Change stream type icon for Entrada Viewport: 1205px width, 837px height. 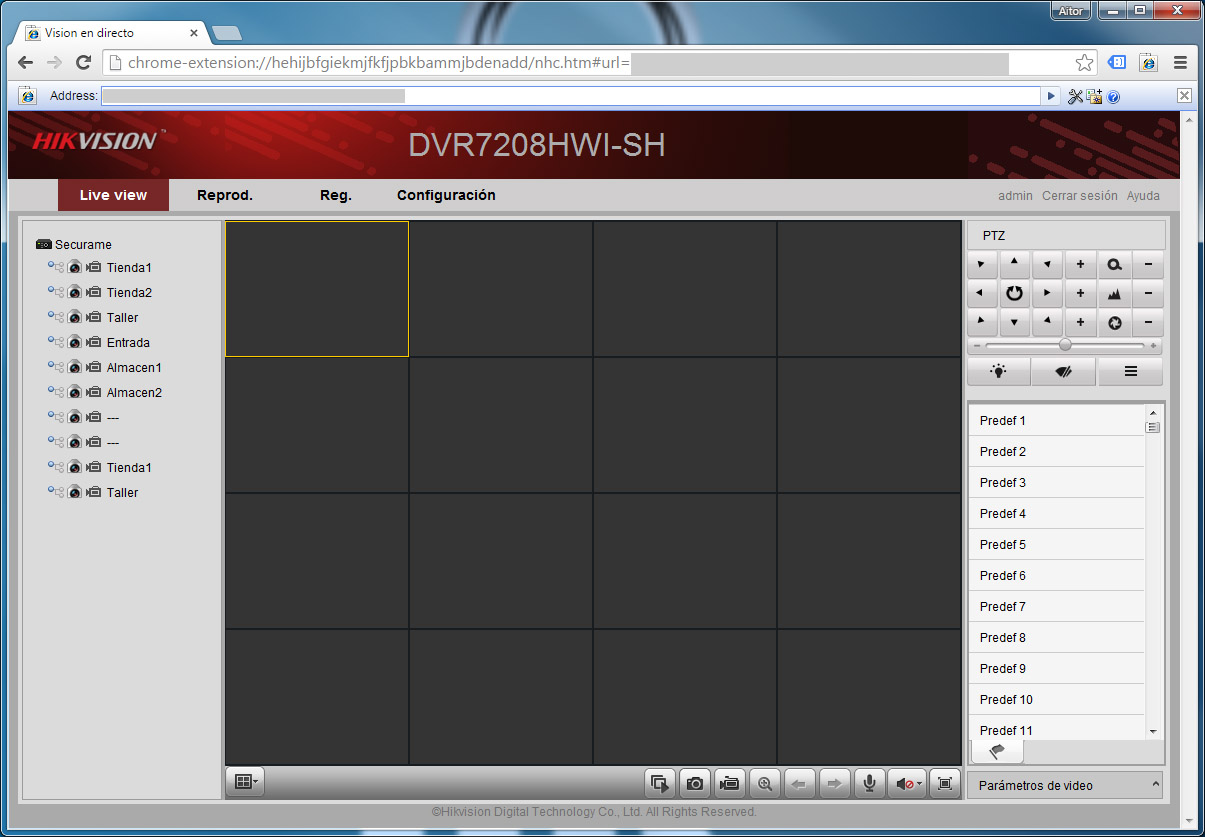coord(56,342)
